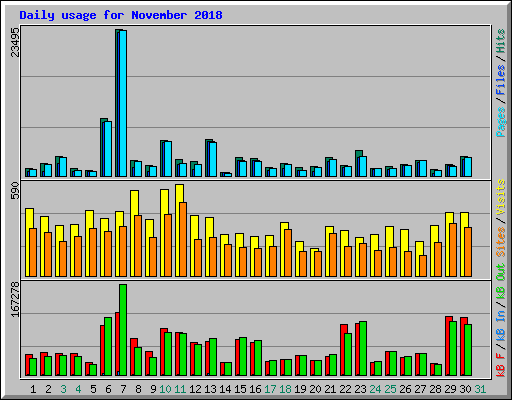The height and width of the screenshot is (400, 512).
Task: Click the red kB F bar for day 6
Action: click(x=103, y=350)
